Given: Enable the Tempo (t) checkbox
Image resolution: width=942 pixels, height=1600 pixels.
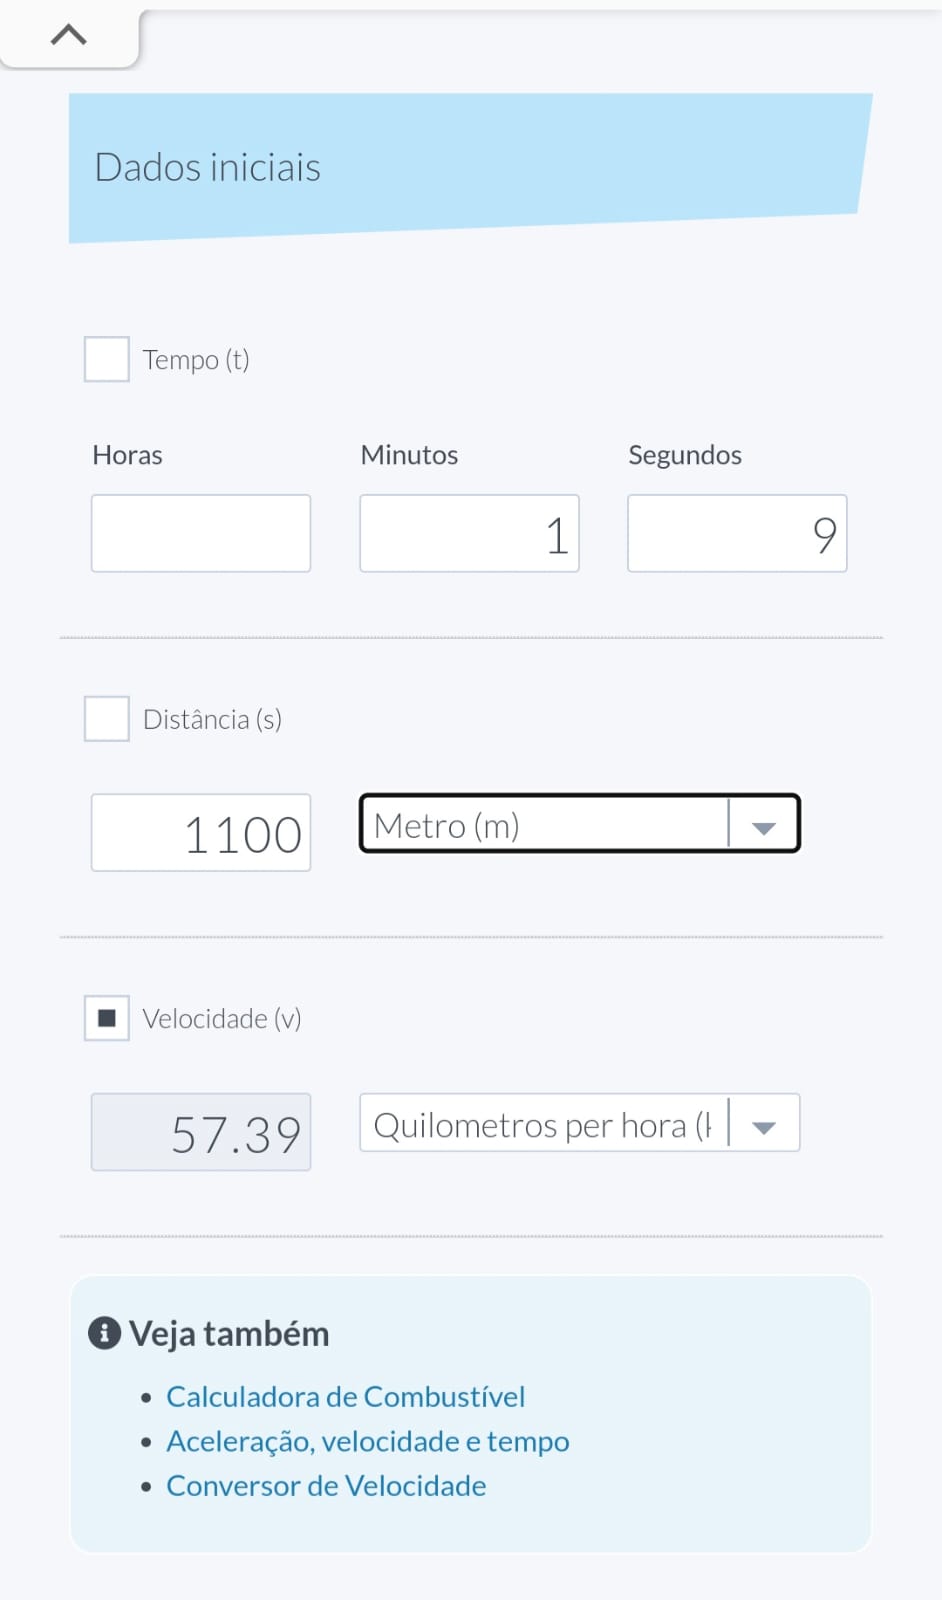Looking at the screenshot, I should (107, 359).
